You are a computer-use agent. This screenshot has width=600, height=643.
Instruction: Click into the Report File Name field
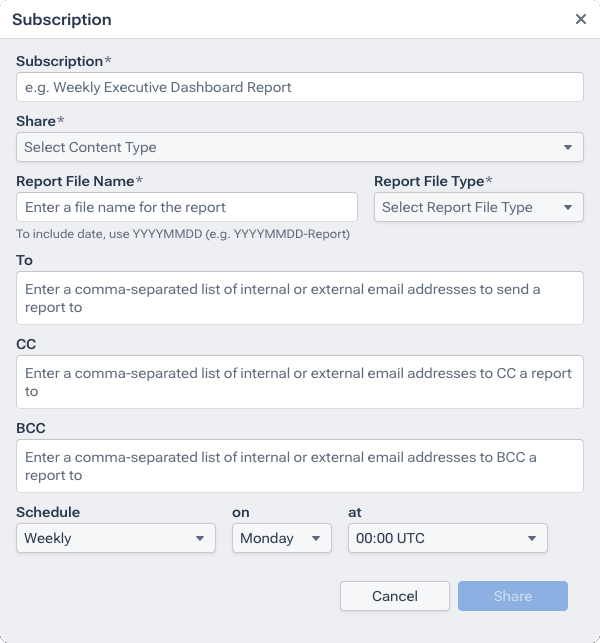tap(187, 207)
